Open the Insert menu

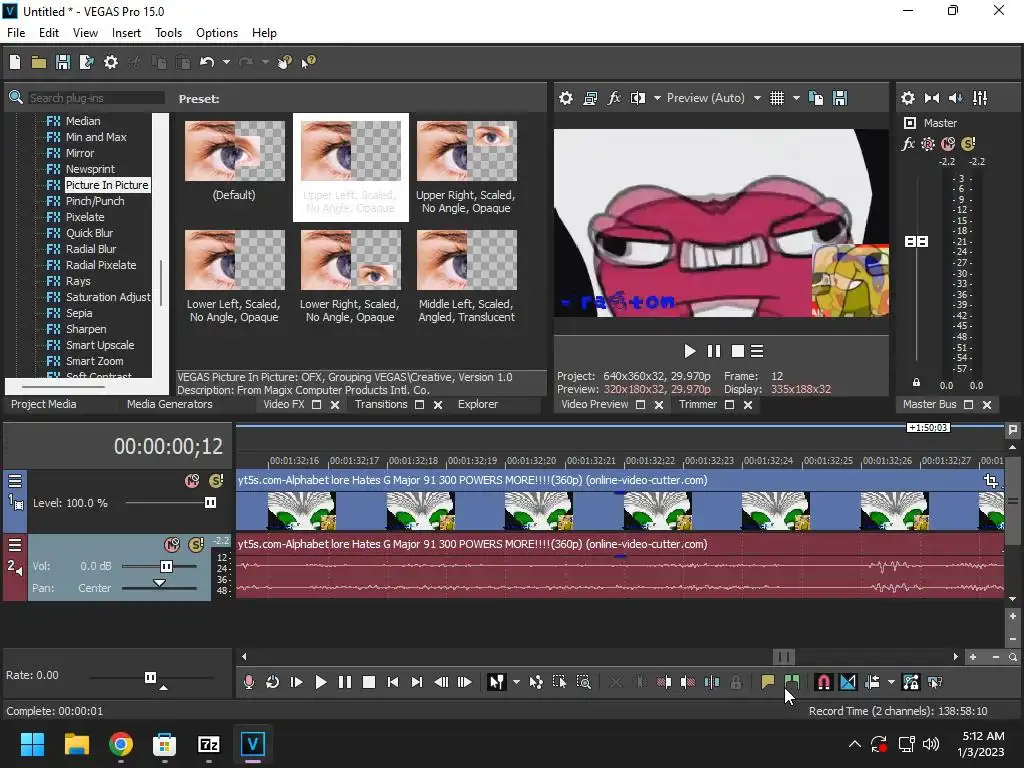point(126,33)
